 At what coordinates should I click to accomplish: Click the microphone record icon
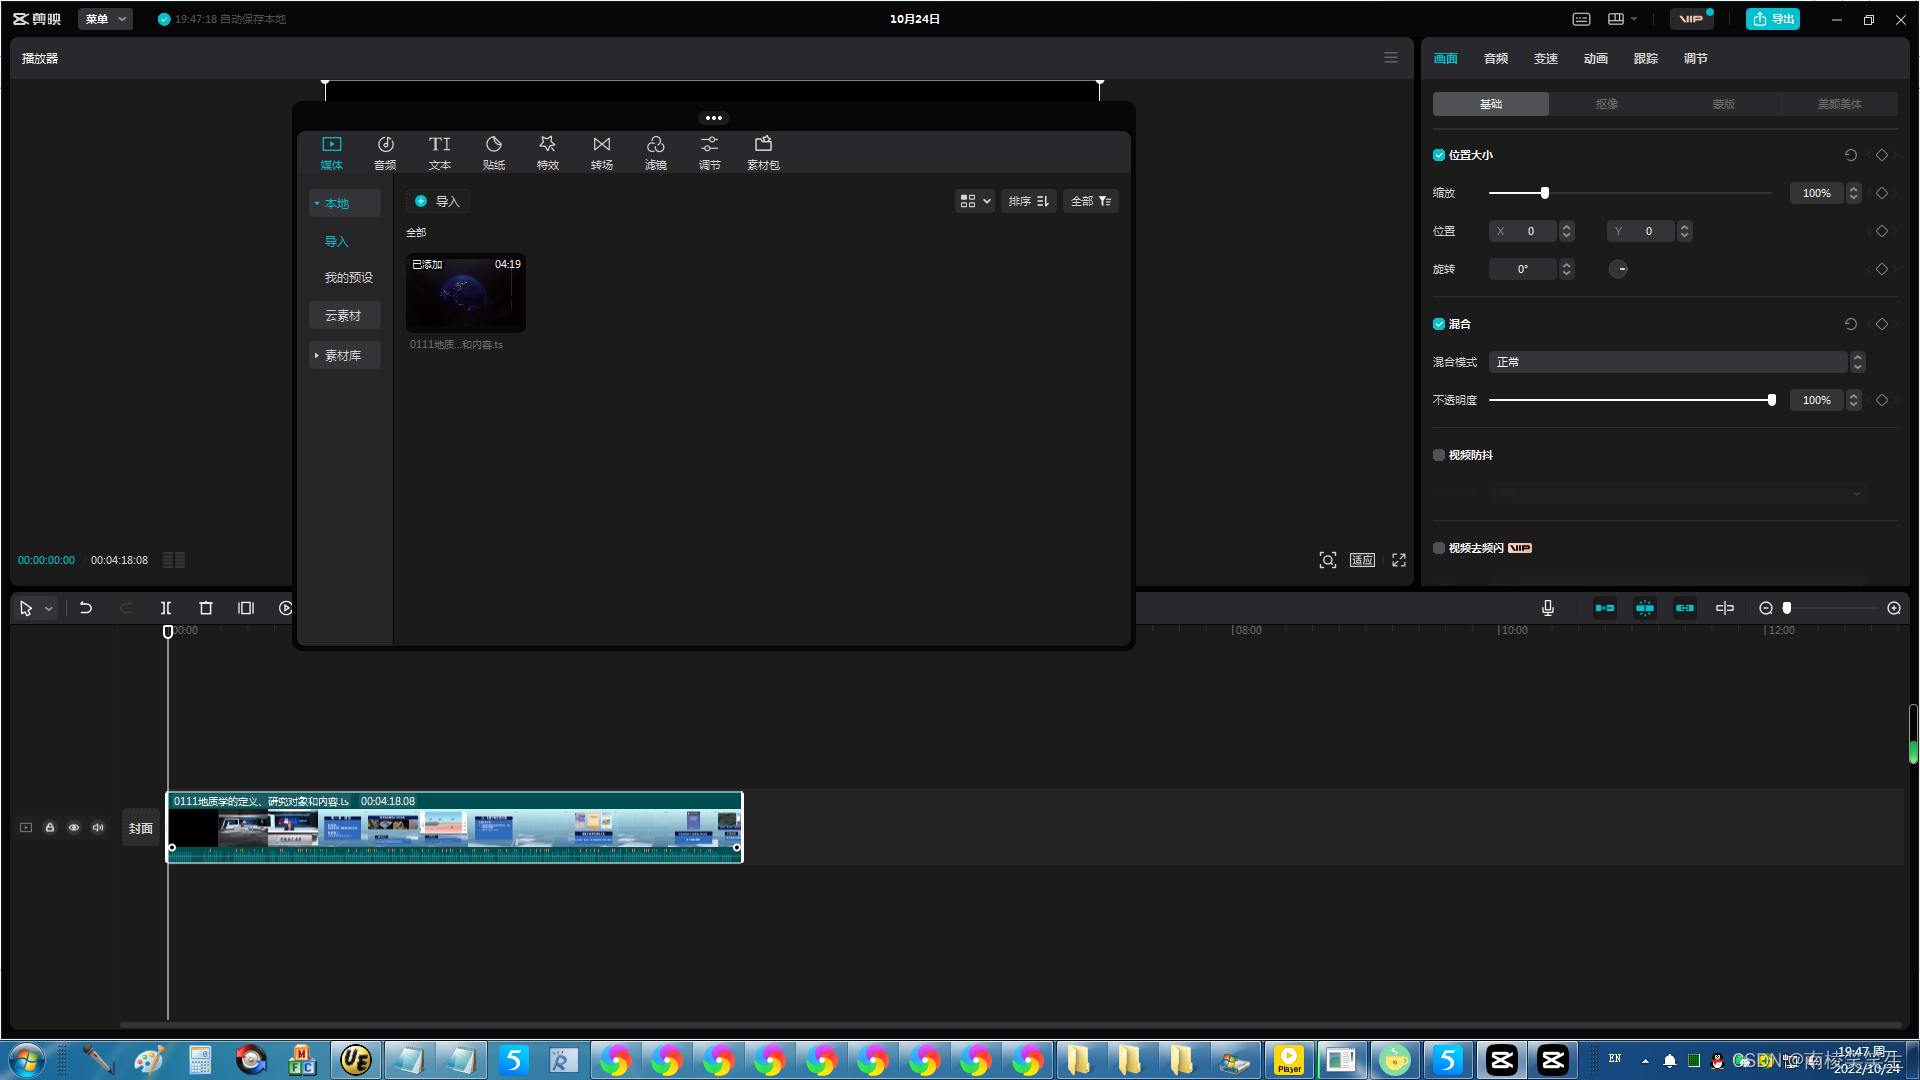click(x=1547, y=608)
